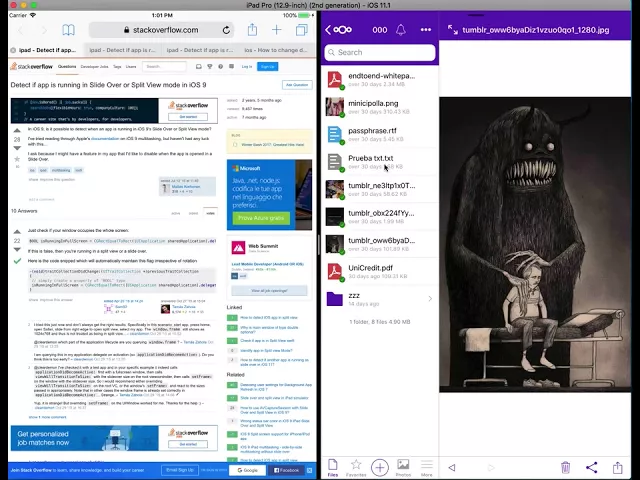This screenshot has width=640, height=480.
Task: Click 'show 1 more comment' link
Action: pyautogui.click(x=47, y=417)
